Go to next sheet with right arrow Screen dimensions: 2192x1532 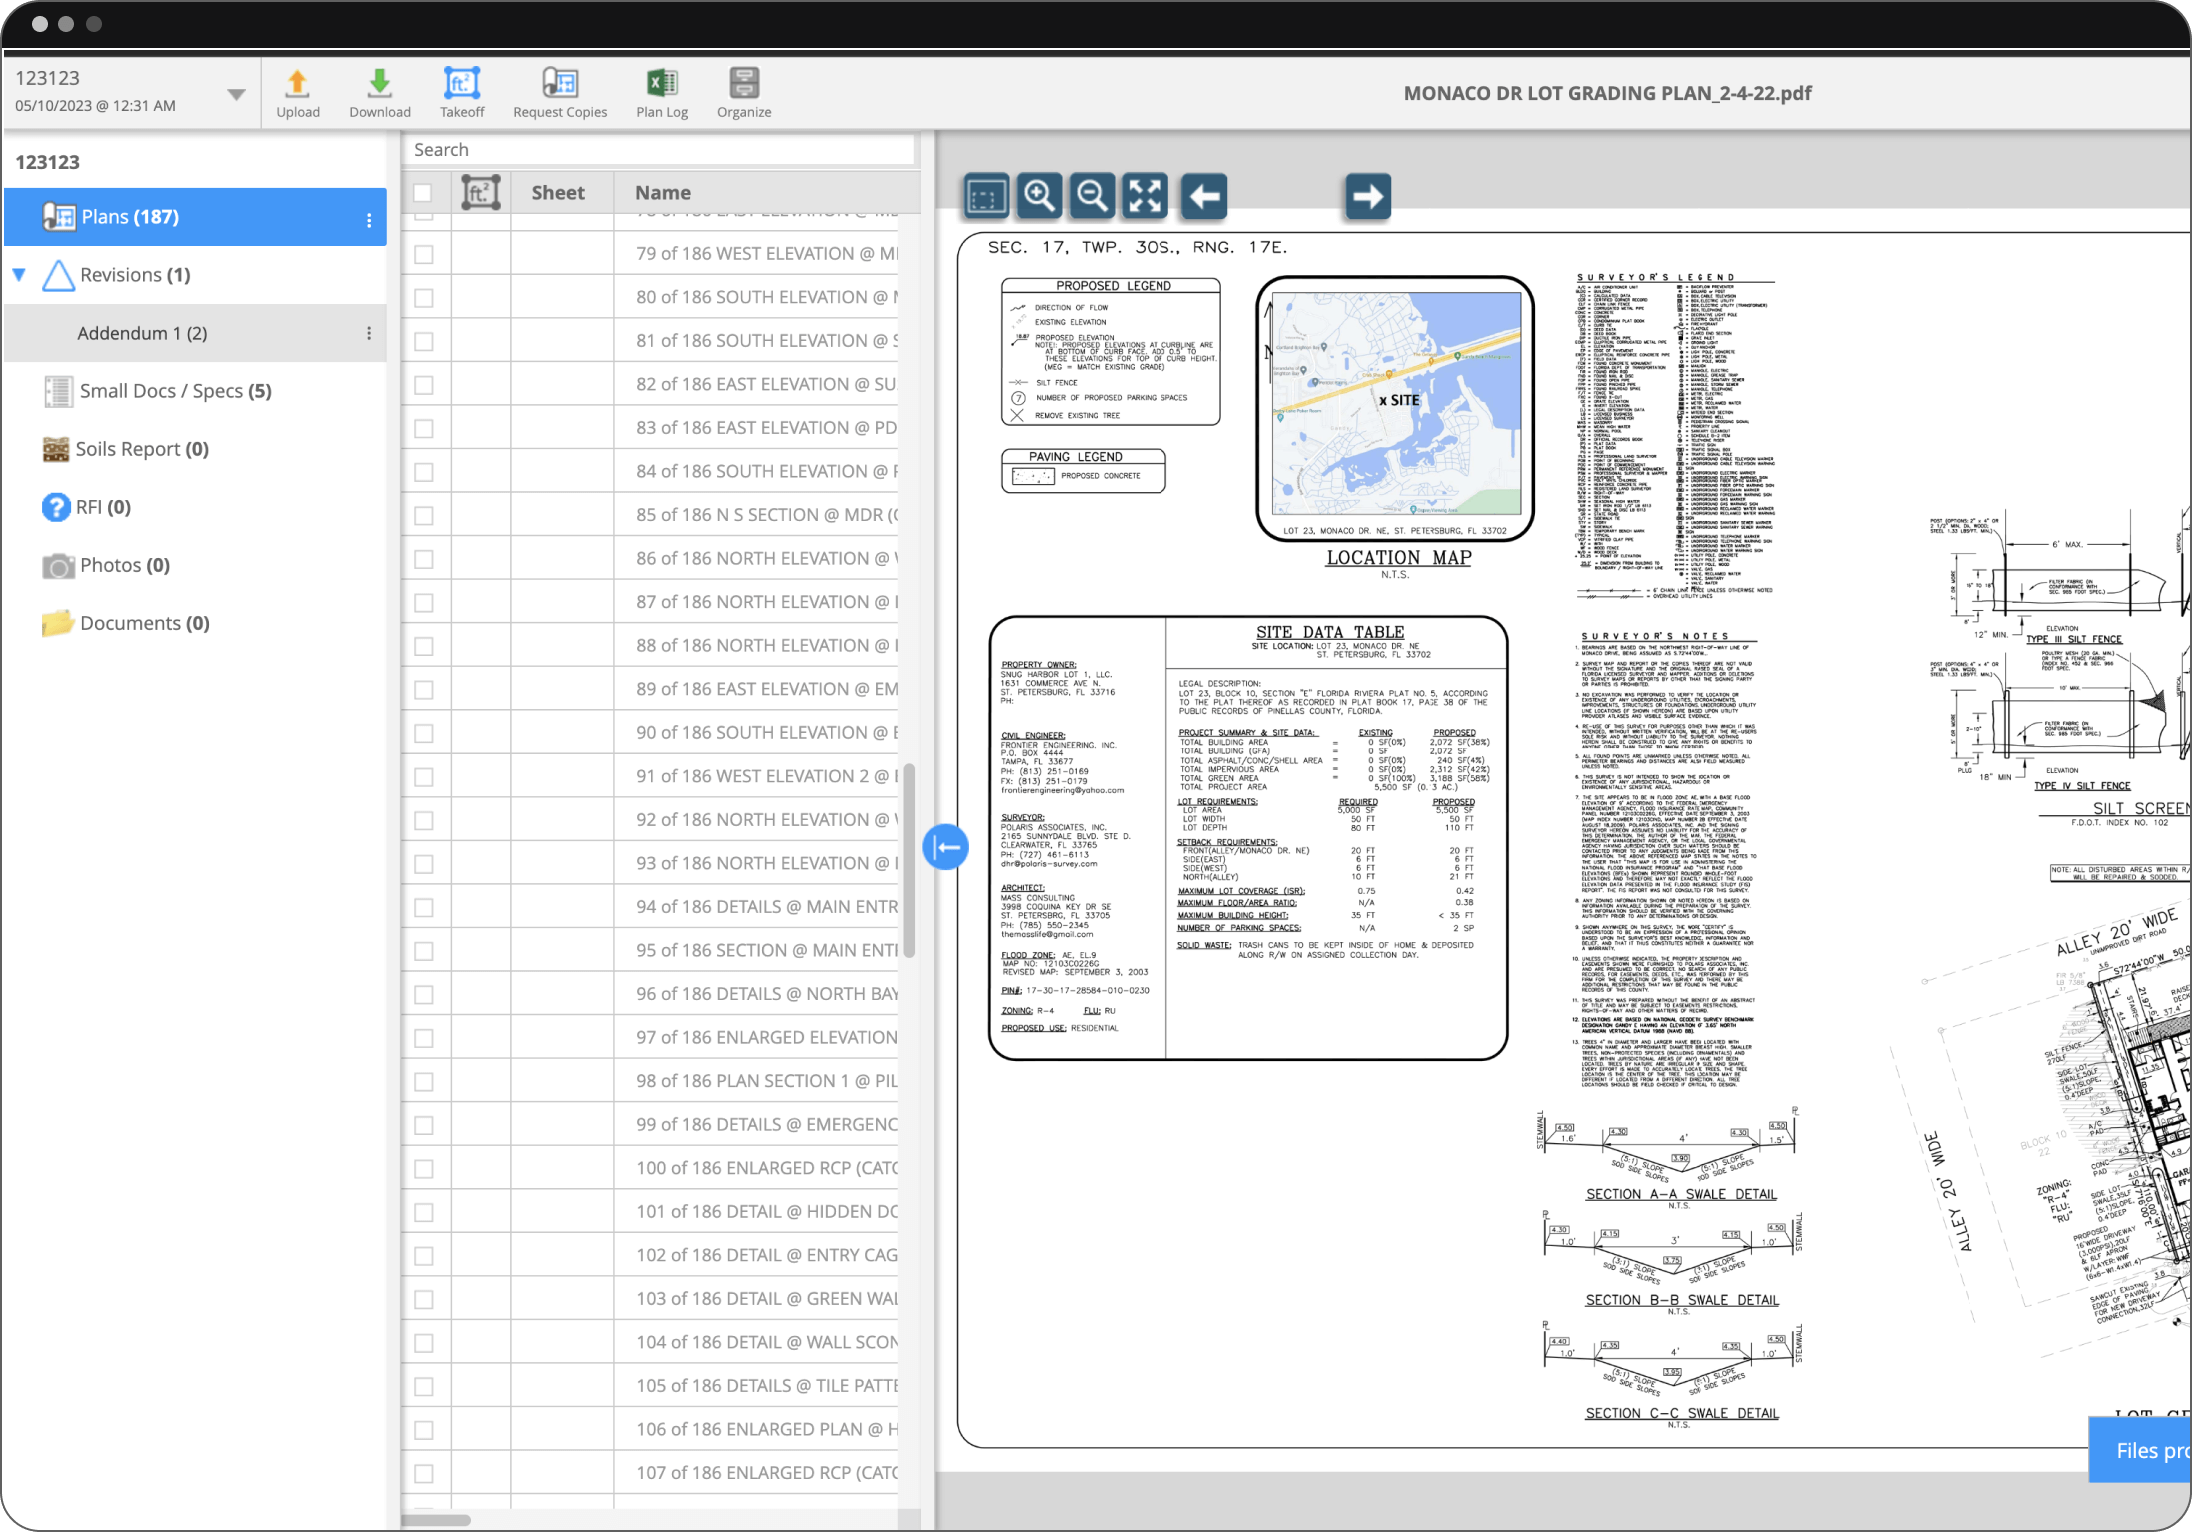click(1367, 196)
